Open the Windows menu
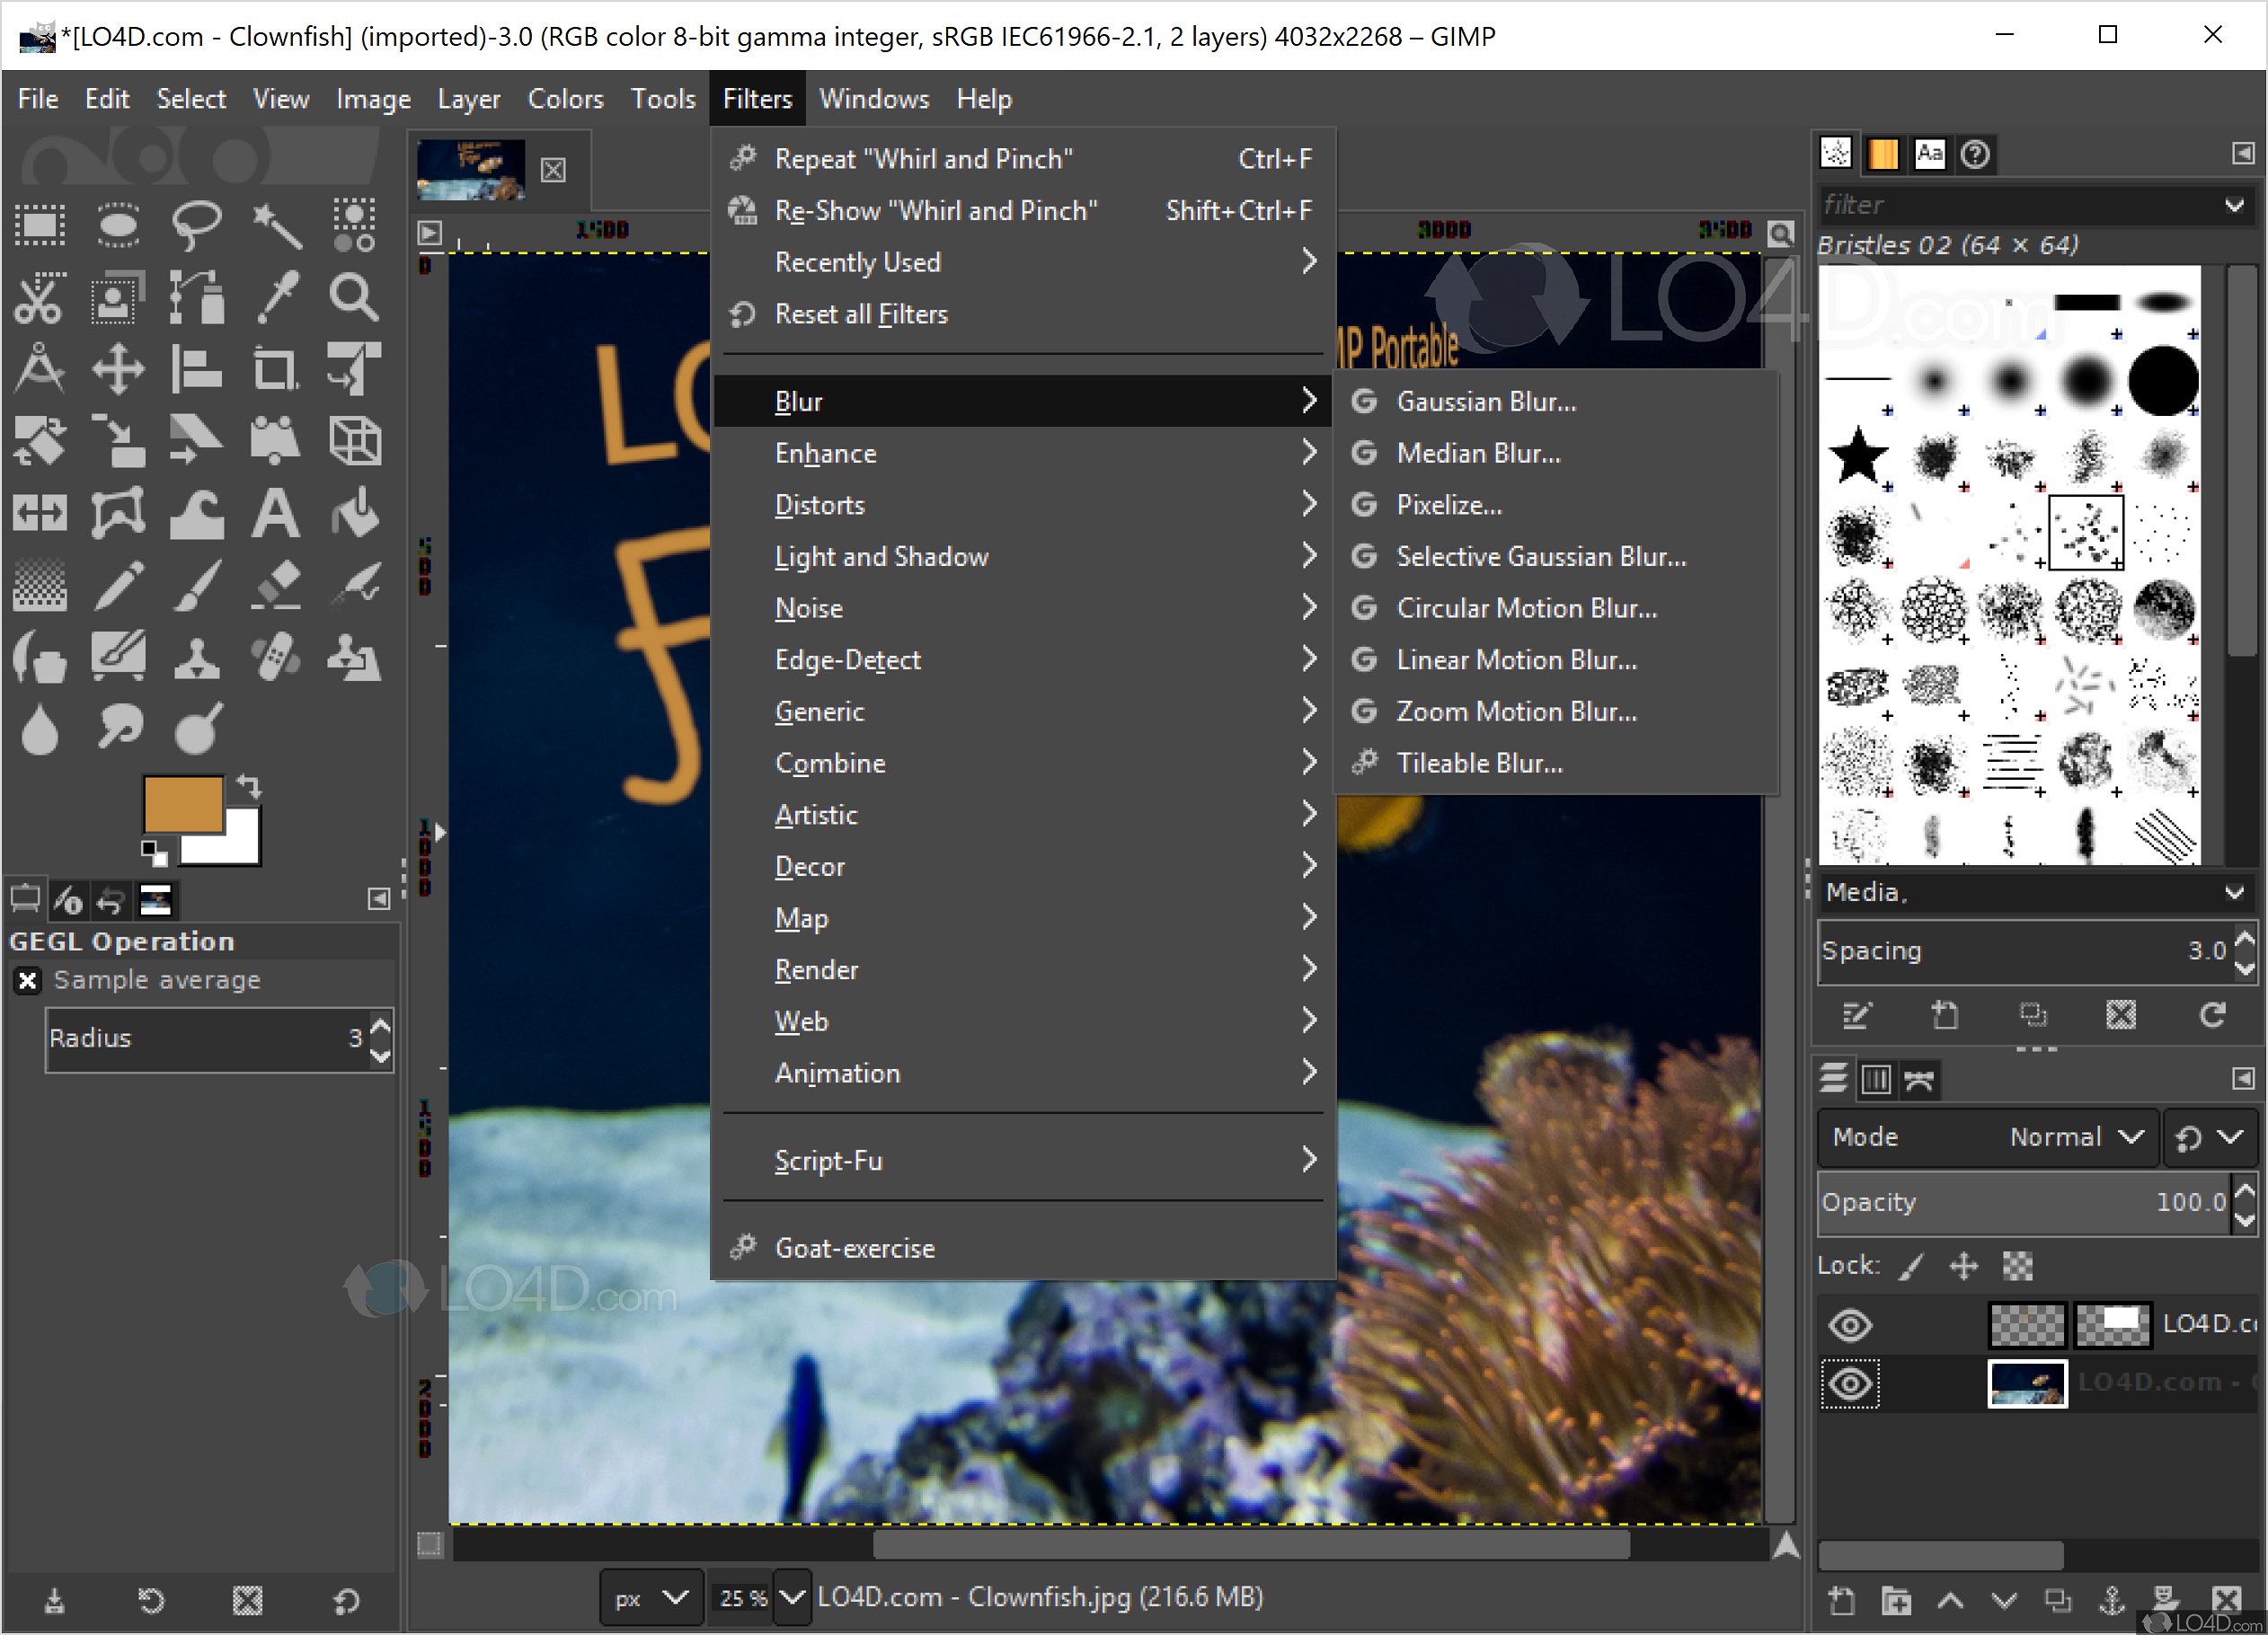This screenshot has width=2268, height=1635. click(x=874, y=98)
